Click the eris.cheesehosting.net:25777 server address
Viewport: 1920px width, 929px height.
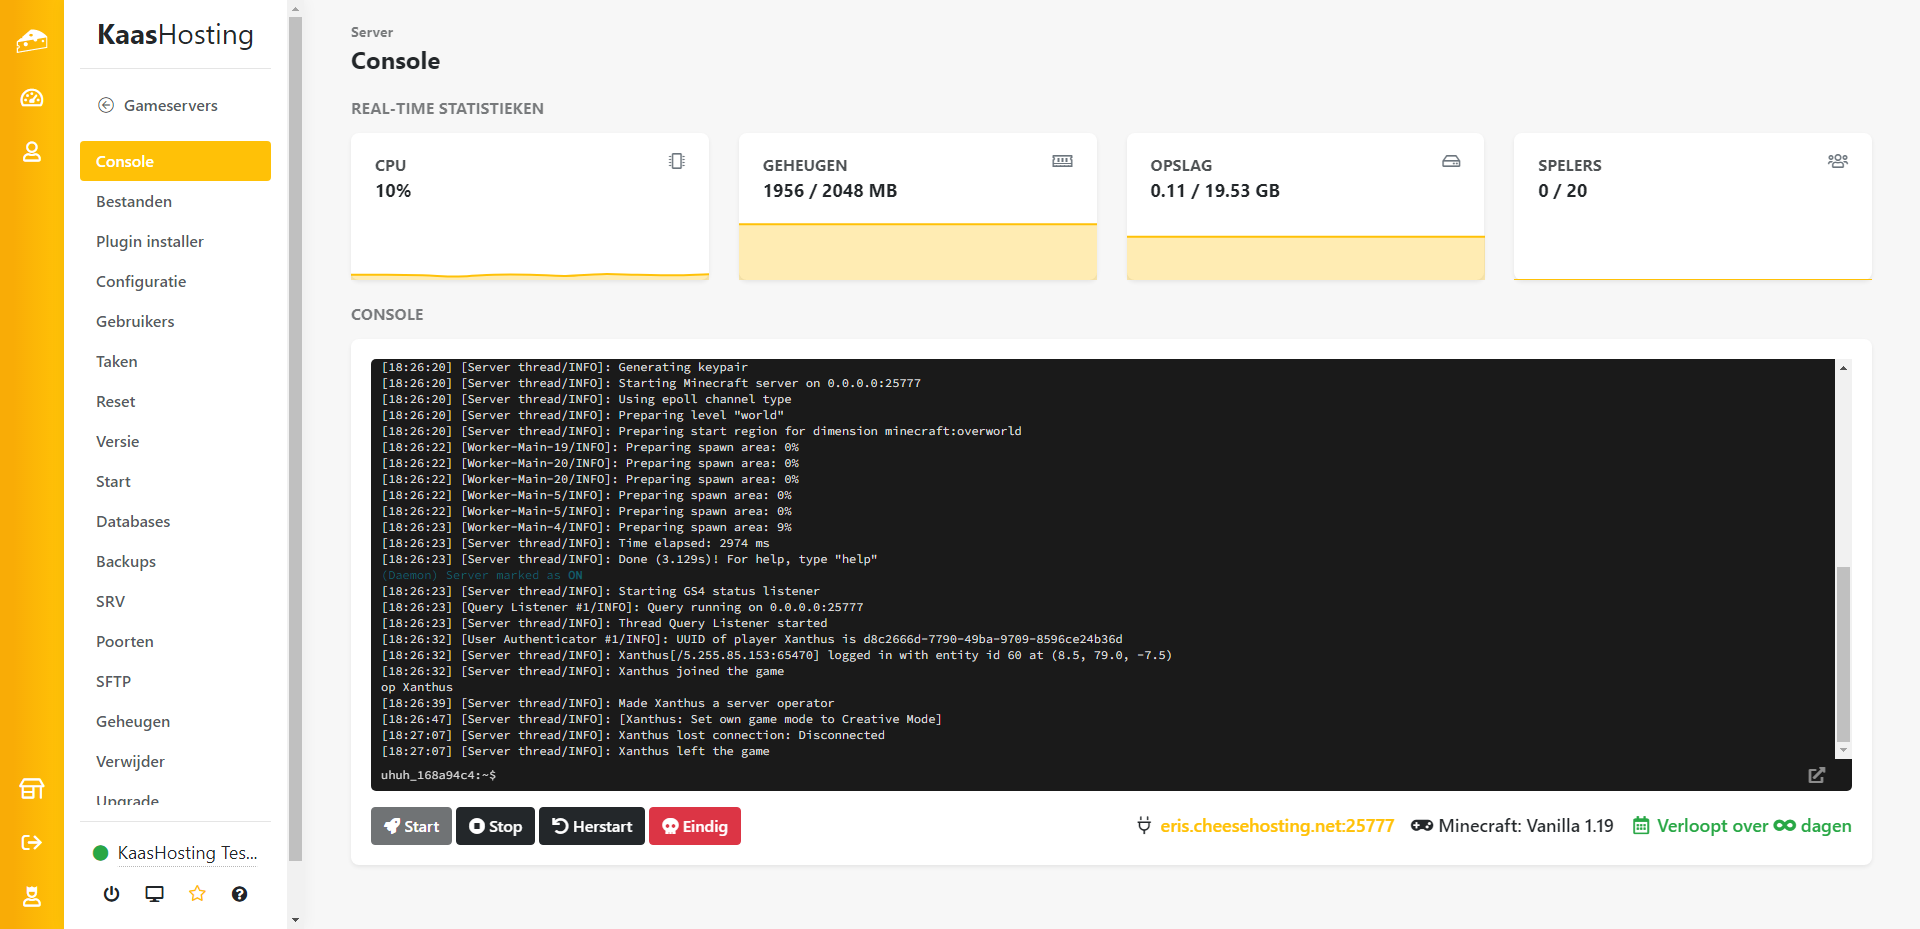1276,826
